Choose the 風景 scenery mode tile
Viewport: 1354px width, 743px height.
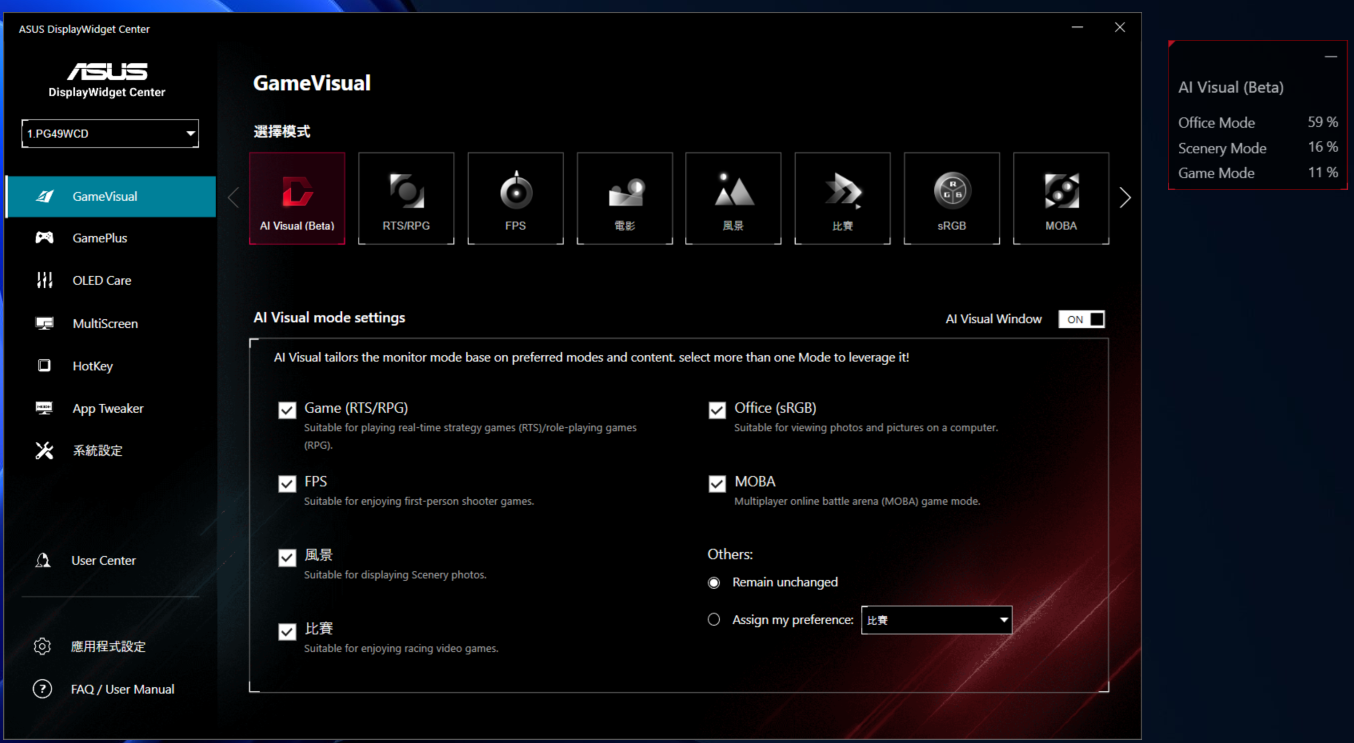[733, 198]
